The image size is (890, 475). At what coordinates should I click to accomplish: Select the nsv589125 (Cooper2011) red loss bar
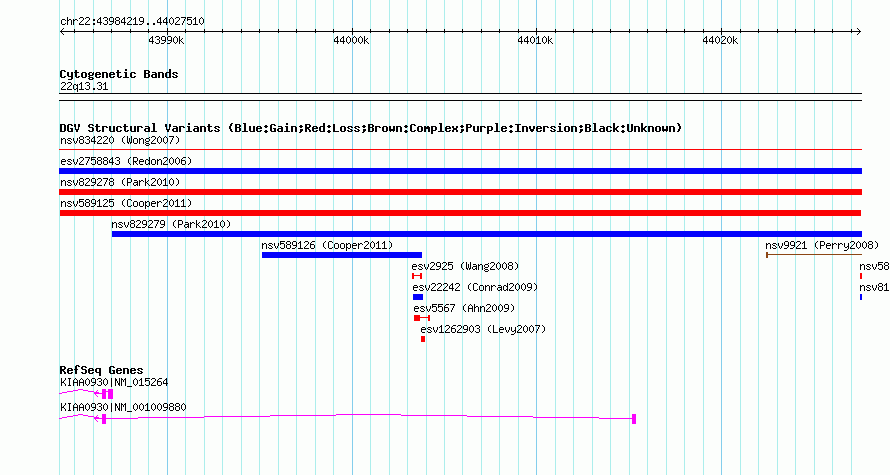click(x=460, y=213)
